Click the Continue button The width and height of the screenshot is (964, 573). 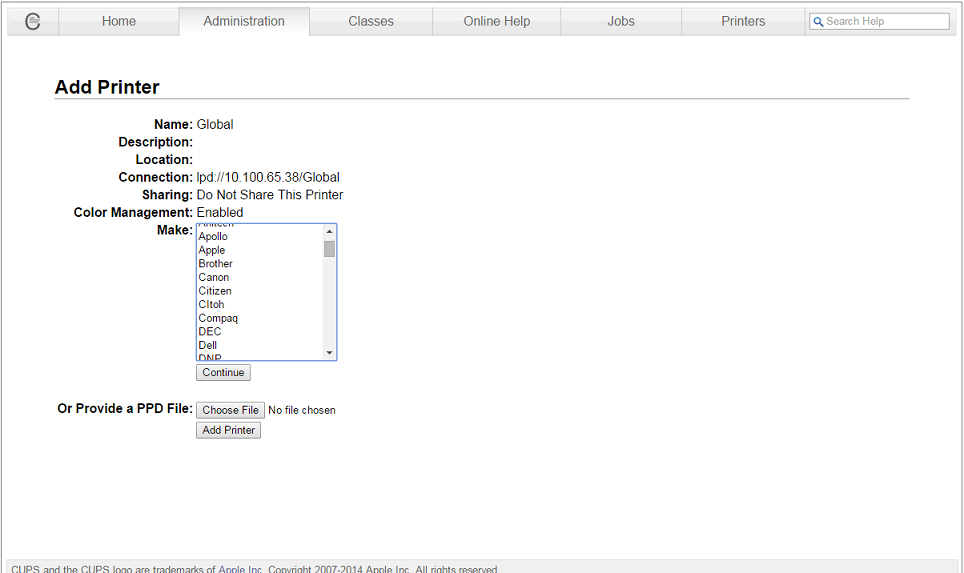[x=223, y=373]
